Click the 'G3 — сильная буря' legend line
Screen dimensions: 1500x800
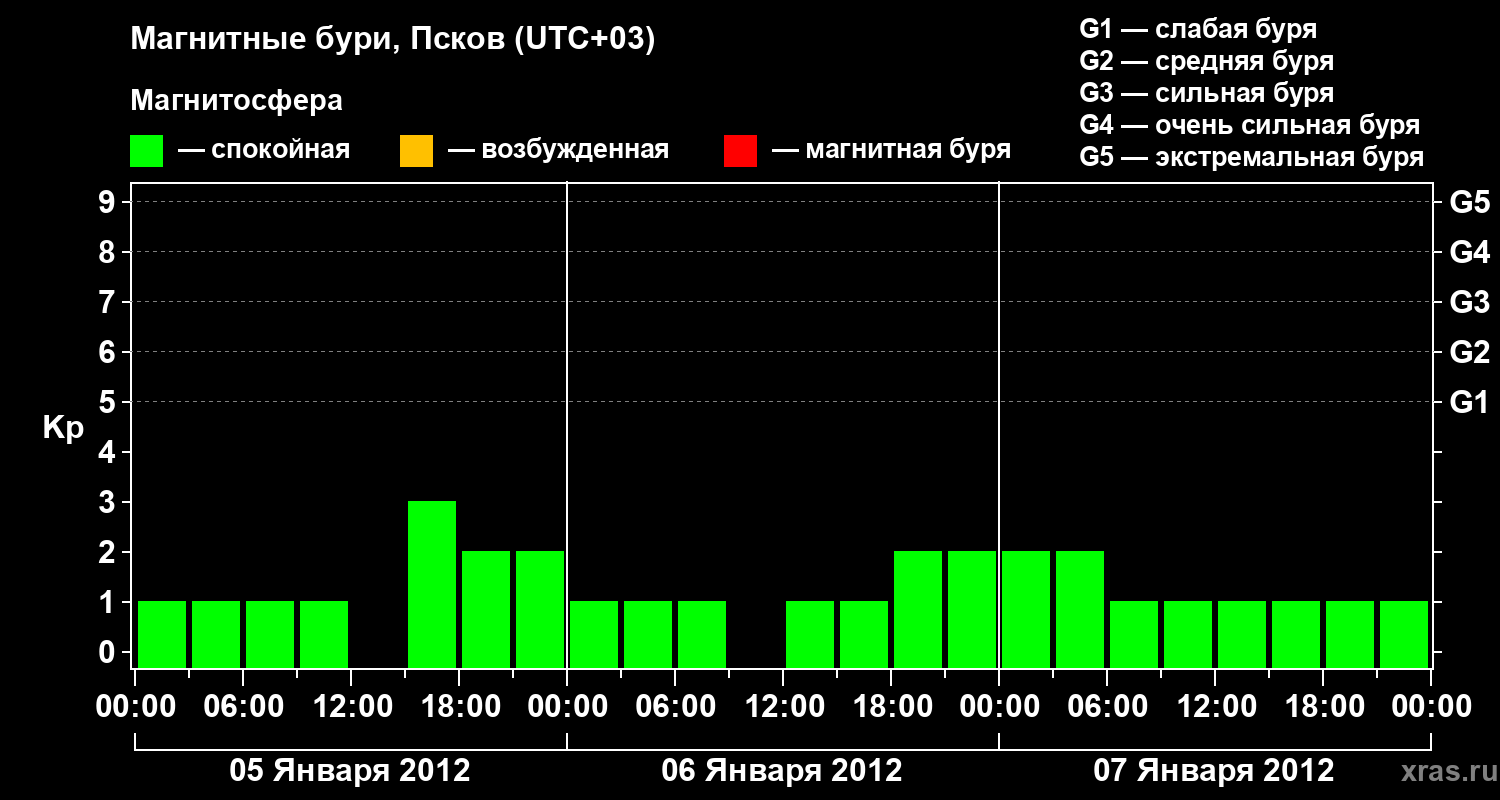tap(1207, 93)
